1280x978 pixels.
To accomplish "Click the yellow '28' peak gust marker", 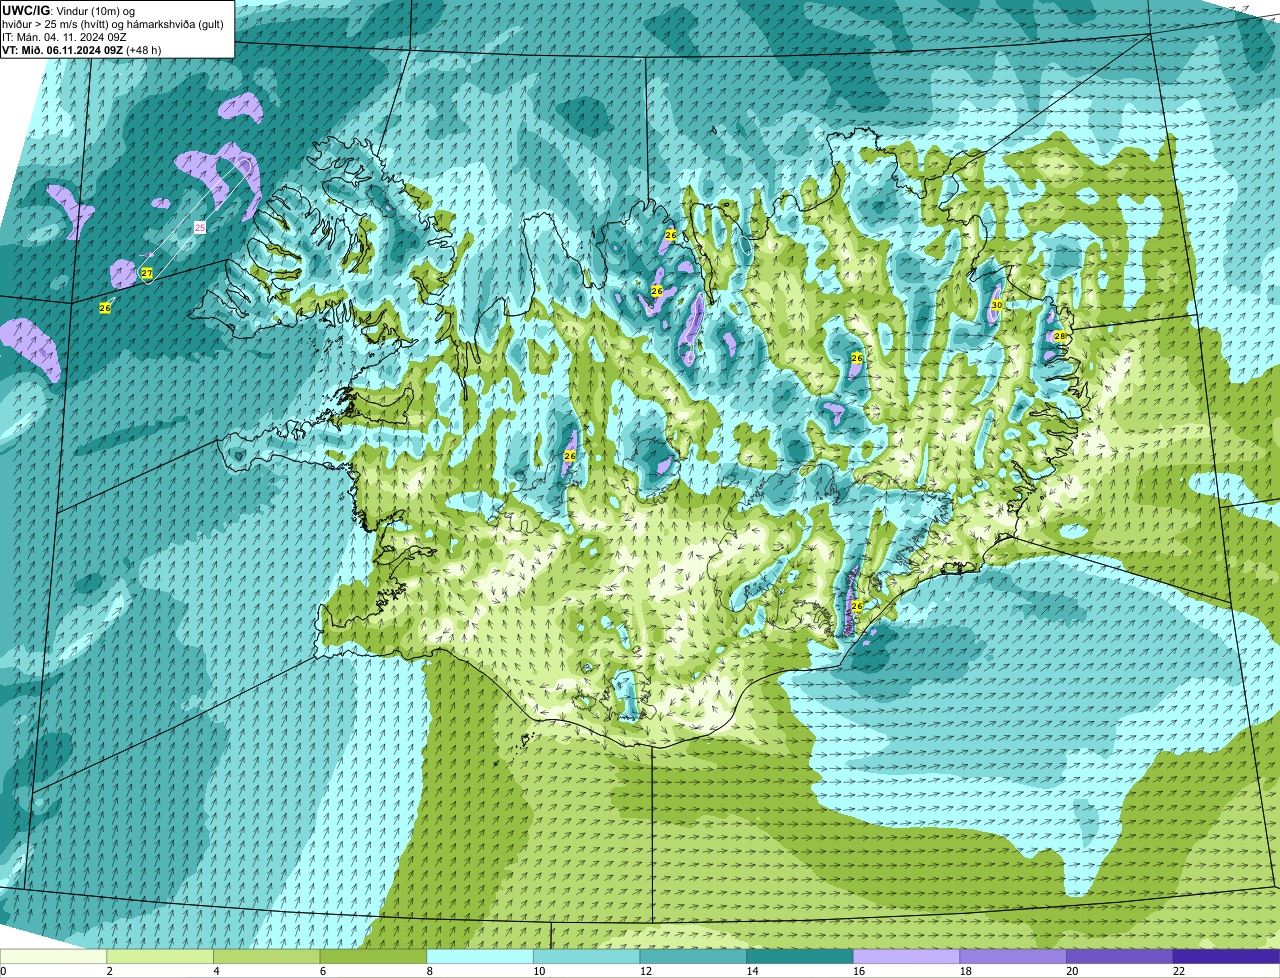I will pos(1060,337).
